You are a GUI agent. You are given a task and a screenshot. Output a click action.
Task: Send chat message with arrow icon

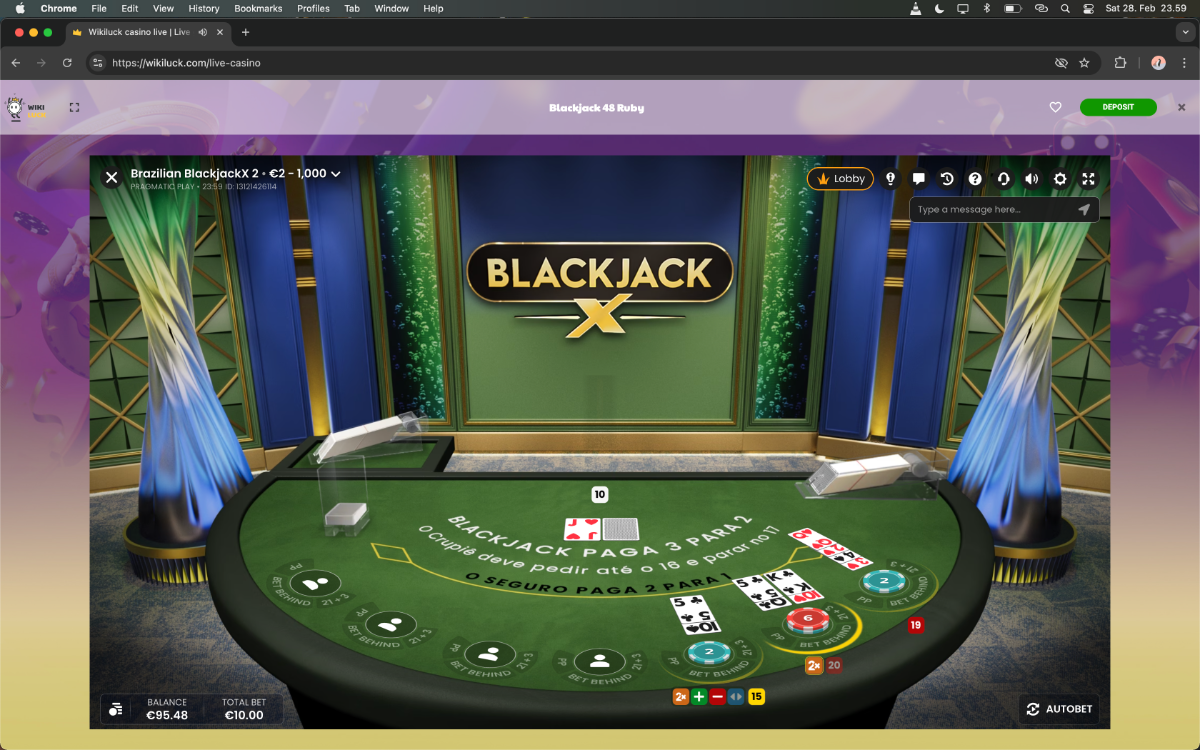[1083, 210]
